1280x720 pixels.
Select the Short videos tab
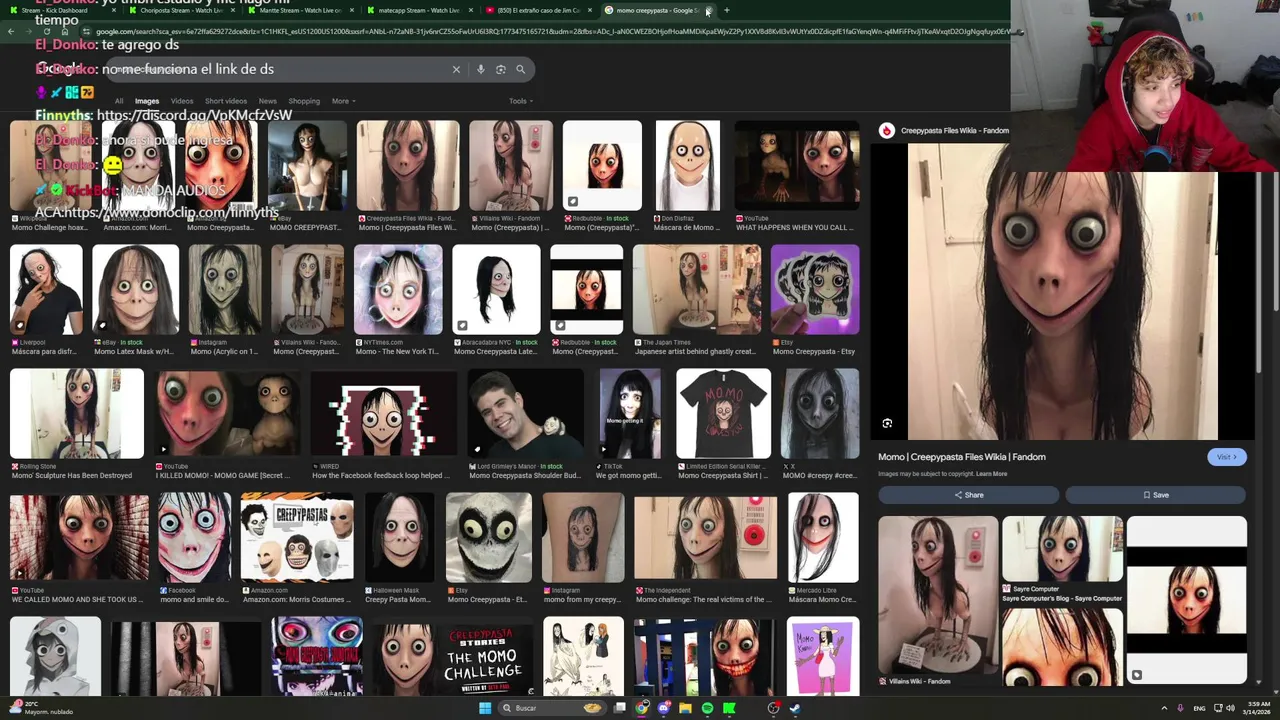pos(226,101)
